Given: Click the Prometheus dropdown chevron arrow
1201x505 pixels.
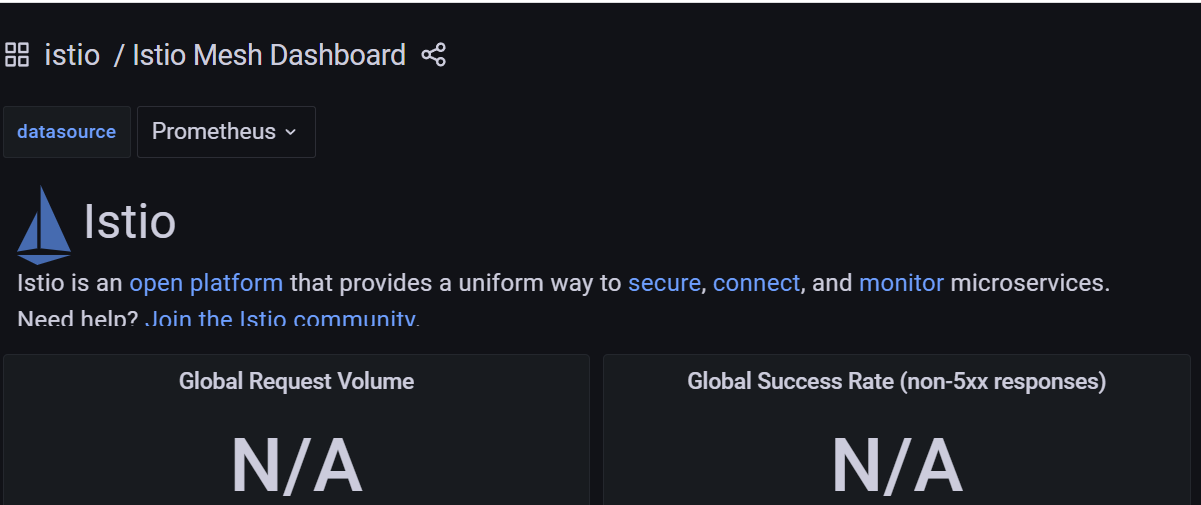Looking at the screenshot, I should [291, 132].
